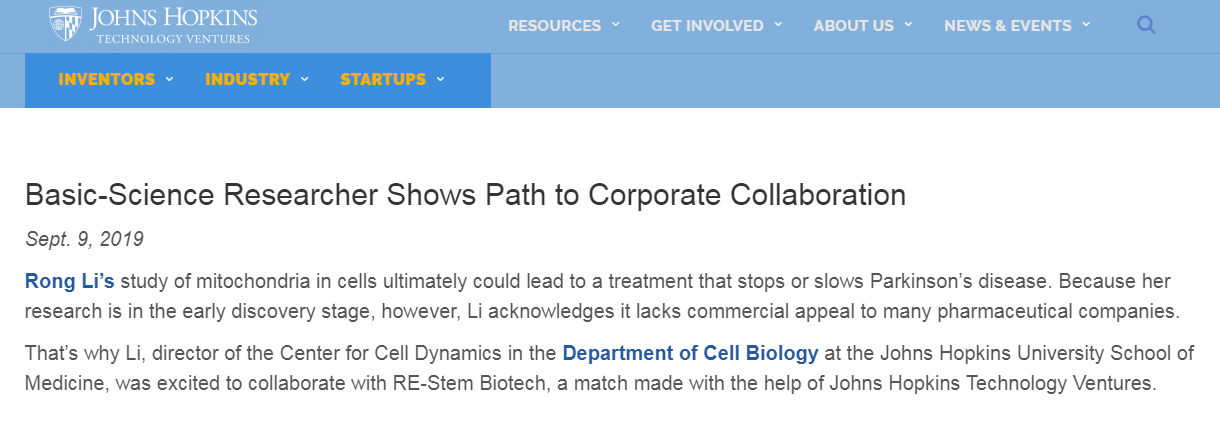
Task: Expand the Resources chevron arrow
Action: click(616, 24)
